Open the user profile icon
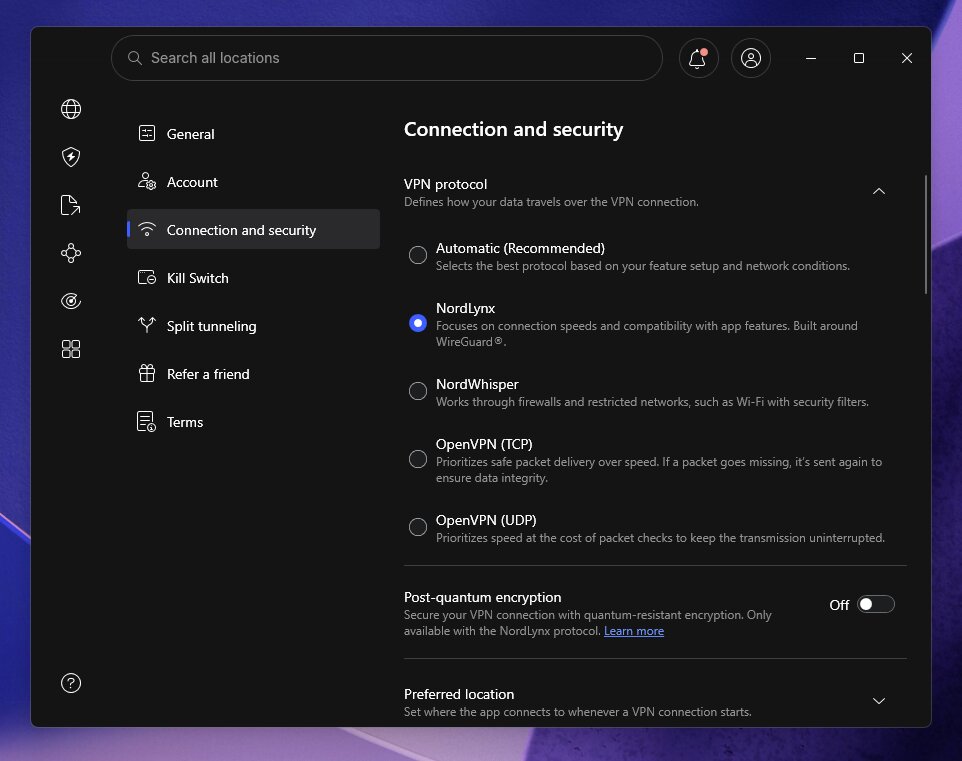962x761 pixels. click(751, 58)
